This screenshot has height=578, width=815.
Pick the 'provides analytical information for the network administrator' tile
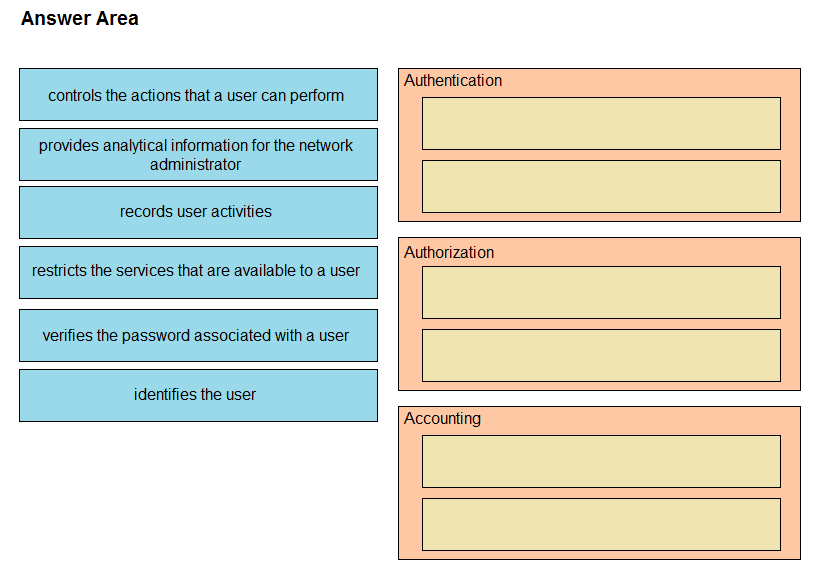click(x=199, y=155)
